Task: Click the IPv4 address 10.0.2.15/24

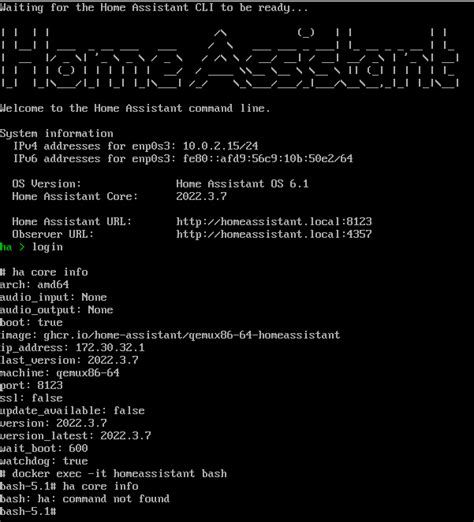Action: pyautogui.click(x=220, y=146)
